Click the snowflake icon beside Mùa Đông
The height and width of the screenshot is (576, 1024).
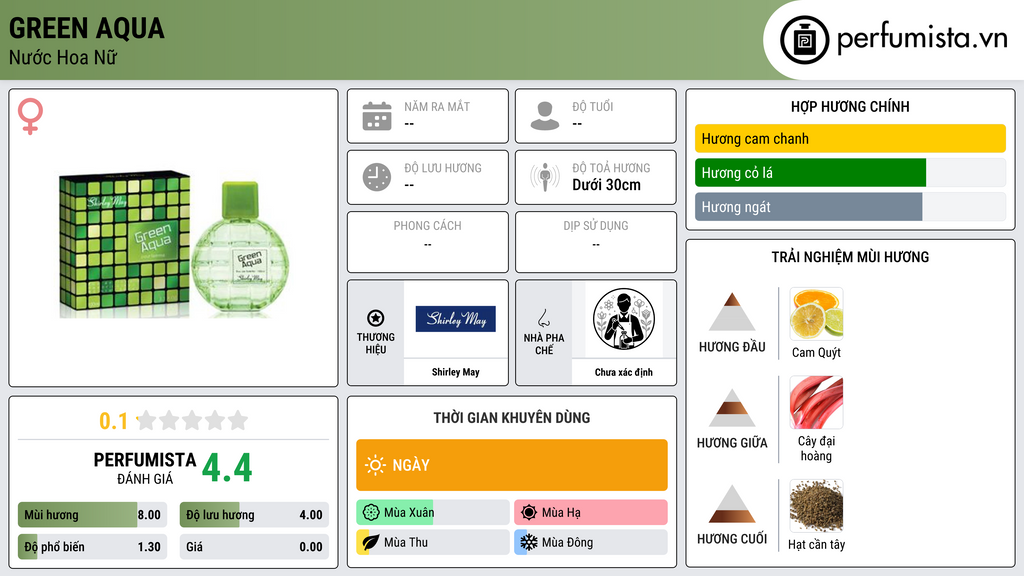(529, 542)
